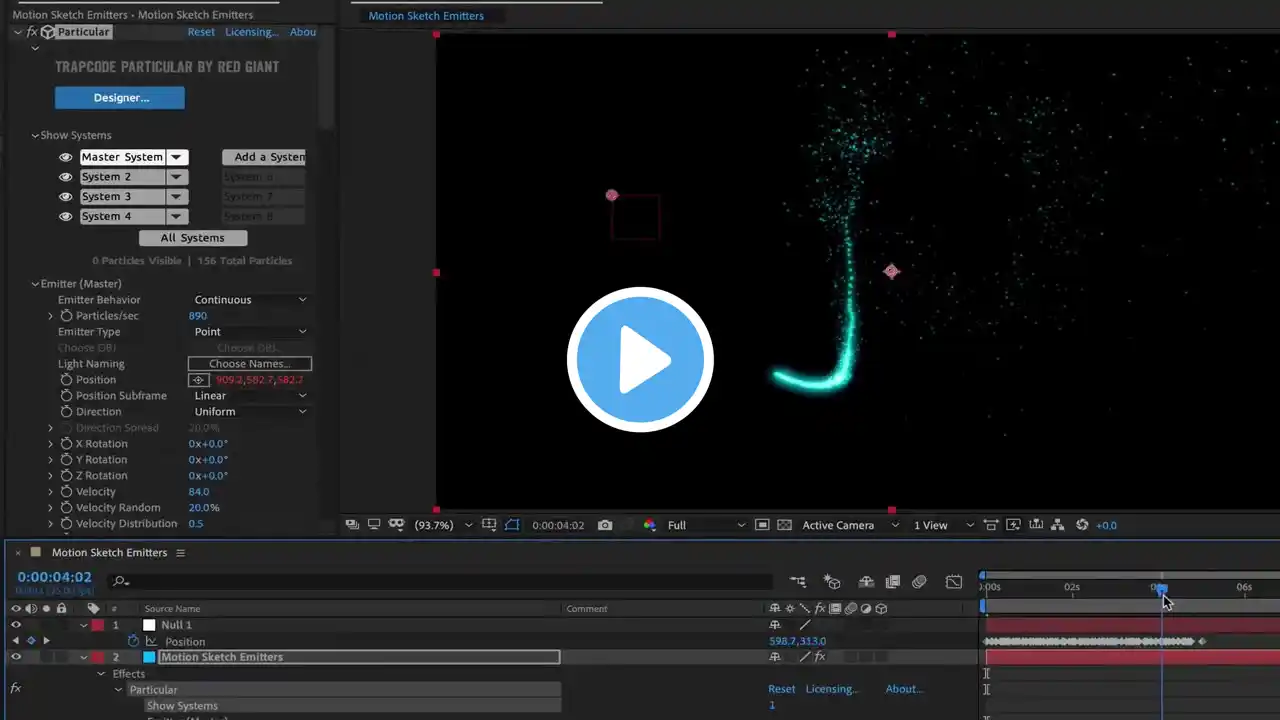Select the Motion Sketch Emitters viewer tab
Screen dimensions: 1280x720
[426, 16]
